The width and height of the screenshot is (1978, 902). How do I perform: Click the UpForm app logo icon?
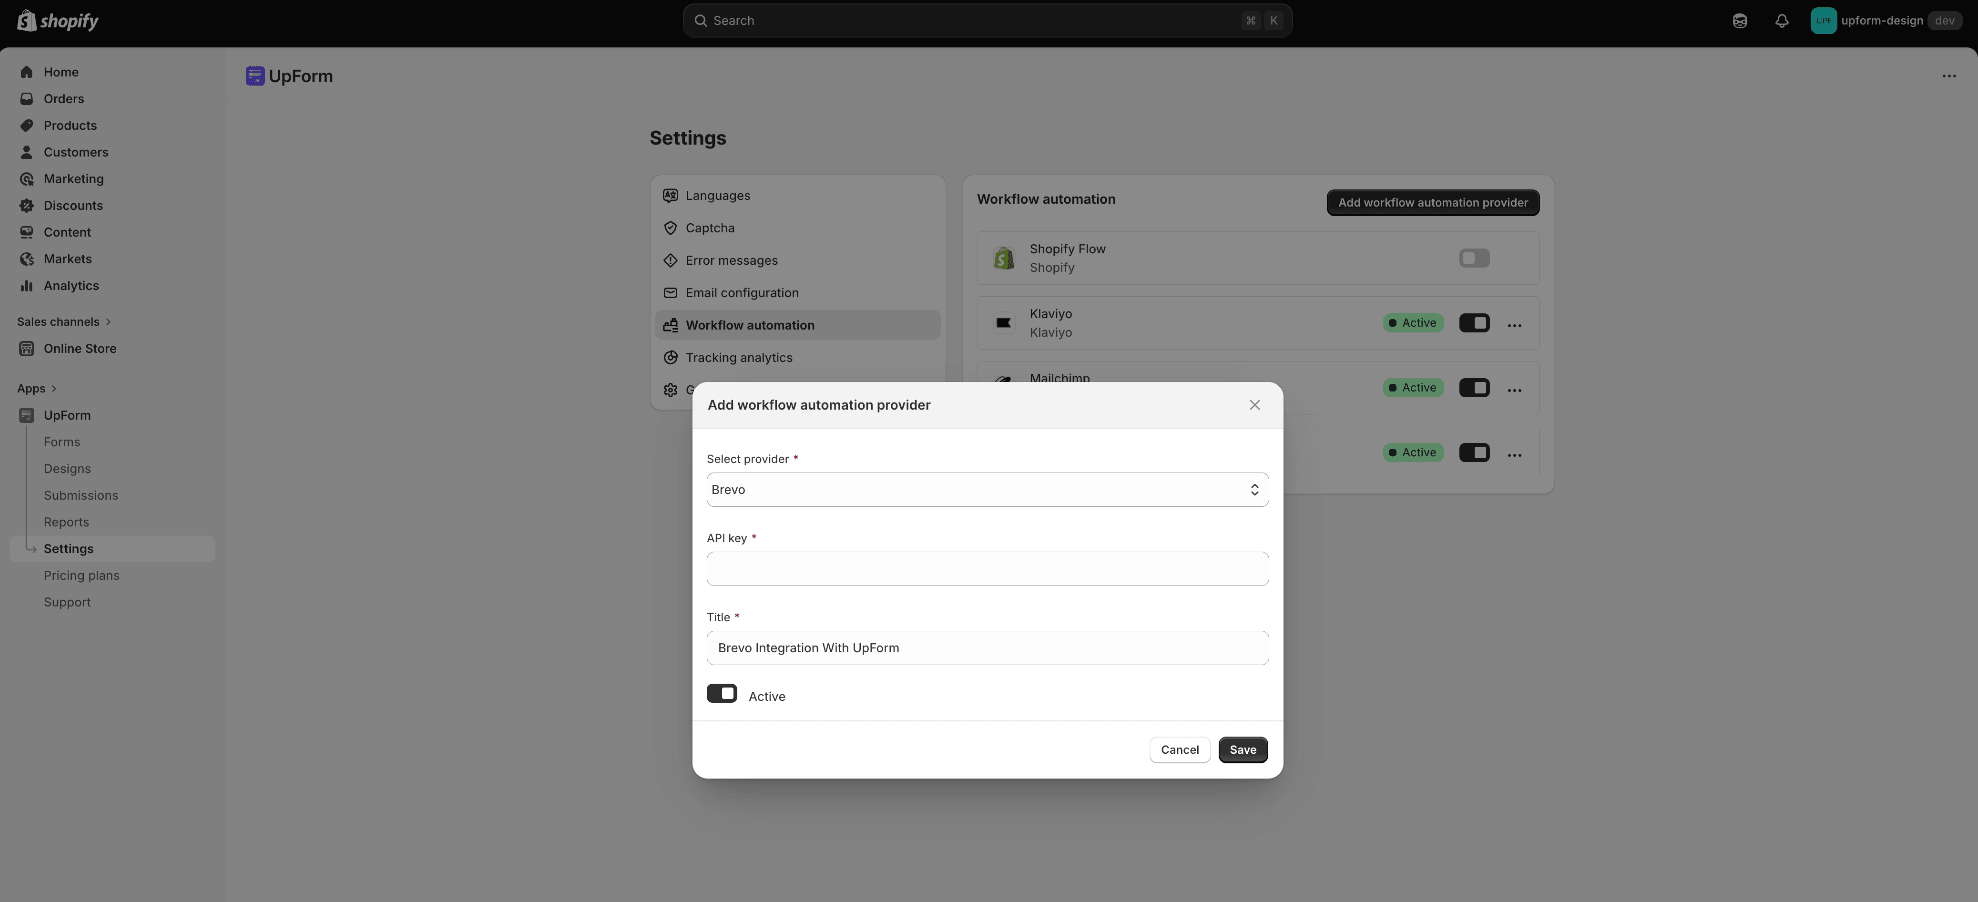coord(255,76)
